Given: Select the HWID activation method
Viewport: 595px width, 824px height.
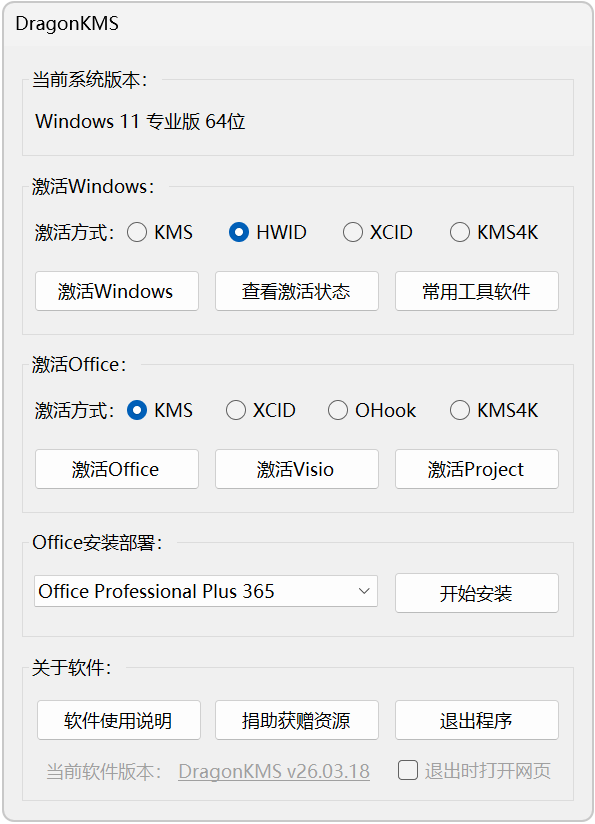Looking at the screenshot, I should (x=239, y=232).
